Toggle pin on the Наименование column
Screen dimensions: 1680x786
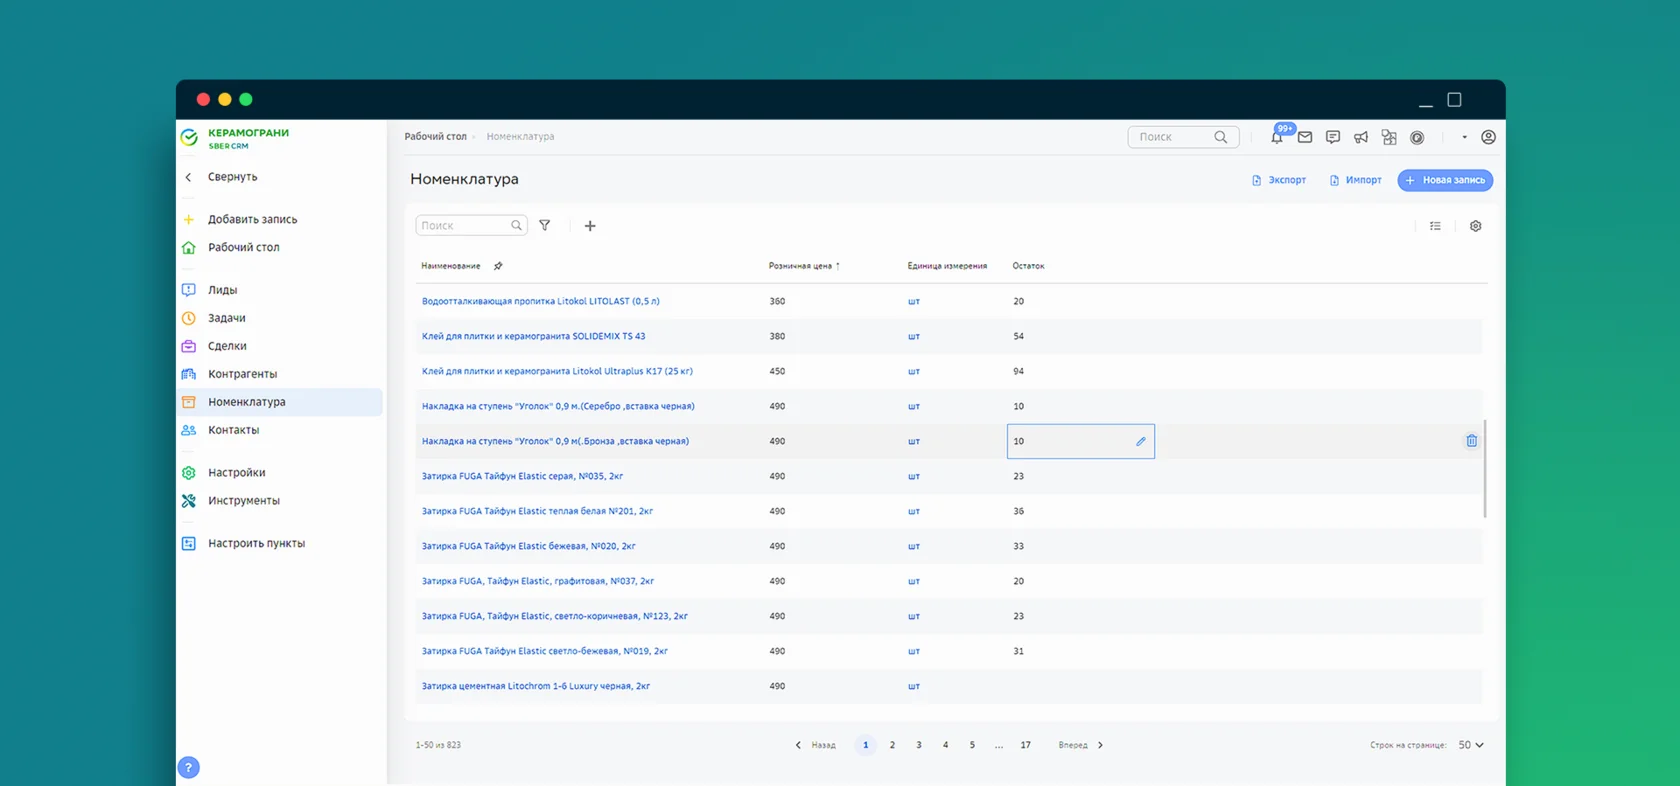(x=498, y=266)
